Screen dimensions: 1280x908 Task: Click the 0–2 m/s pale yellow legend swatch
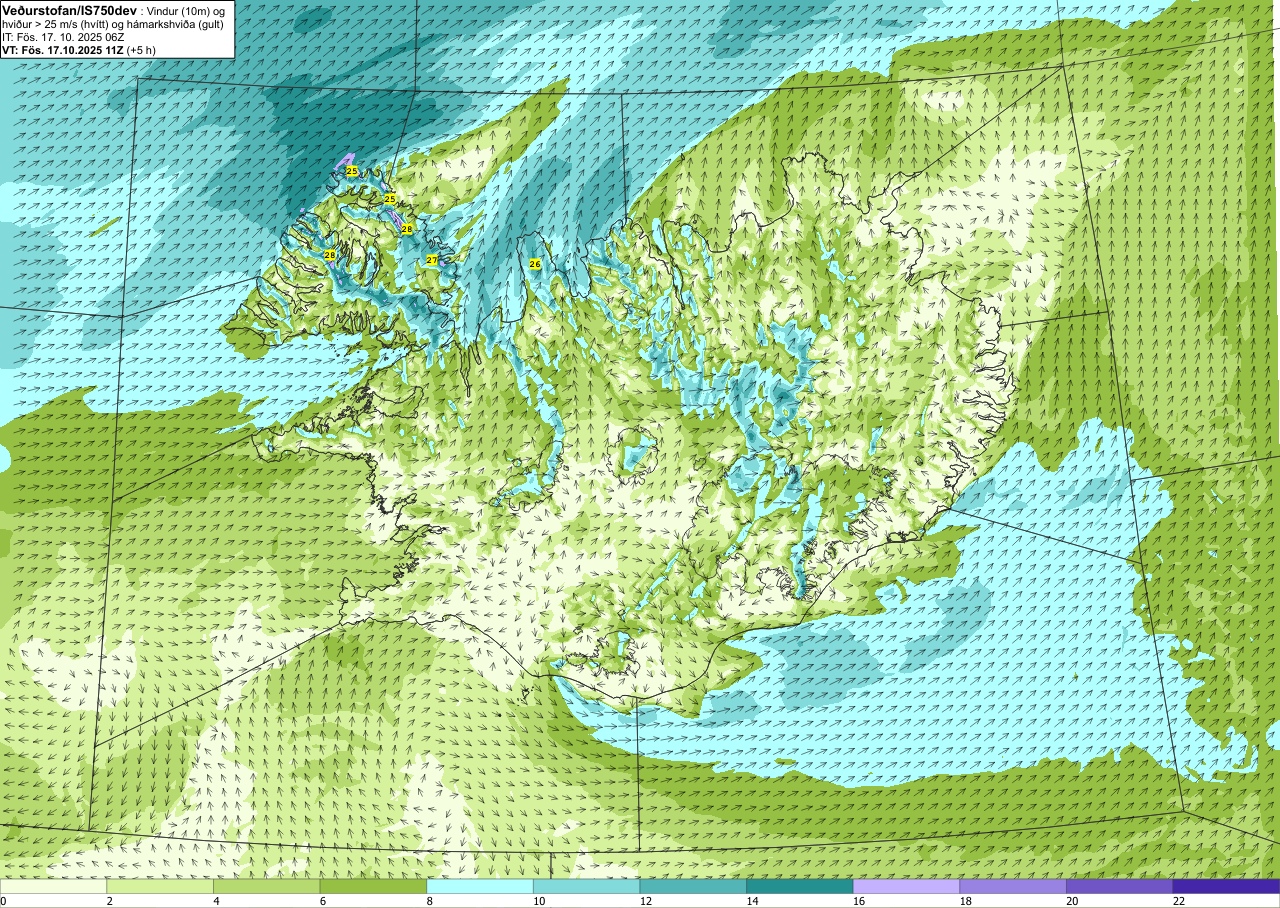53,886
